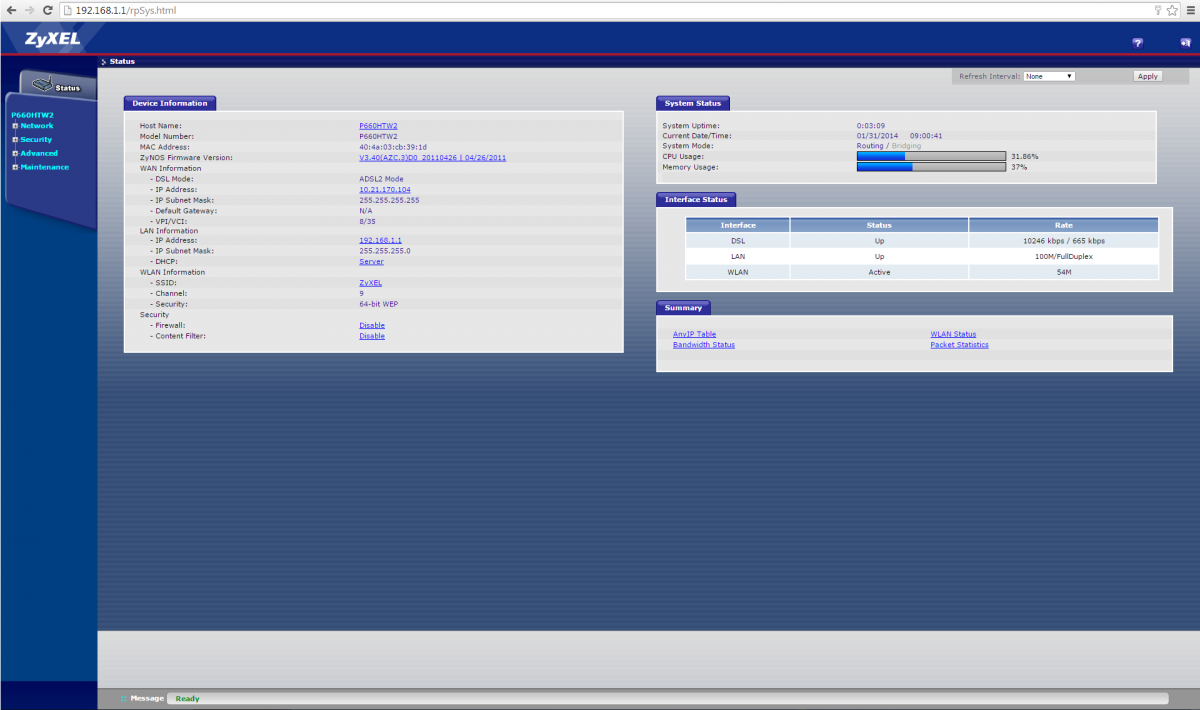Click the help question mark icon

pyautogui.click(x=1137, y=42)
